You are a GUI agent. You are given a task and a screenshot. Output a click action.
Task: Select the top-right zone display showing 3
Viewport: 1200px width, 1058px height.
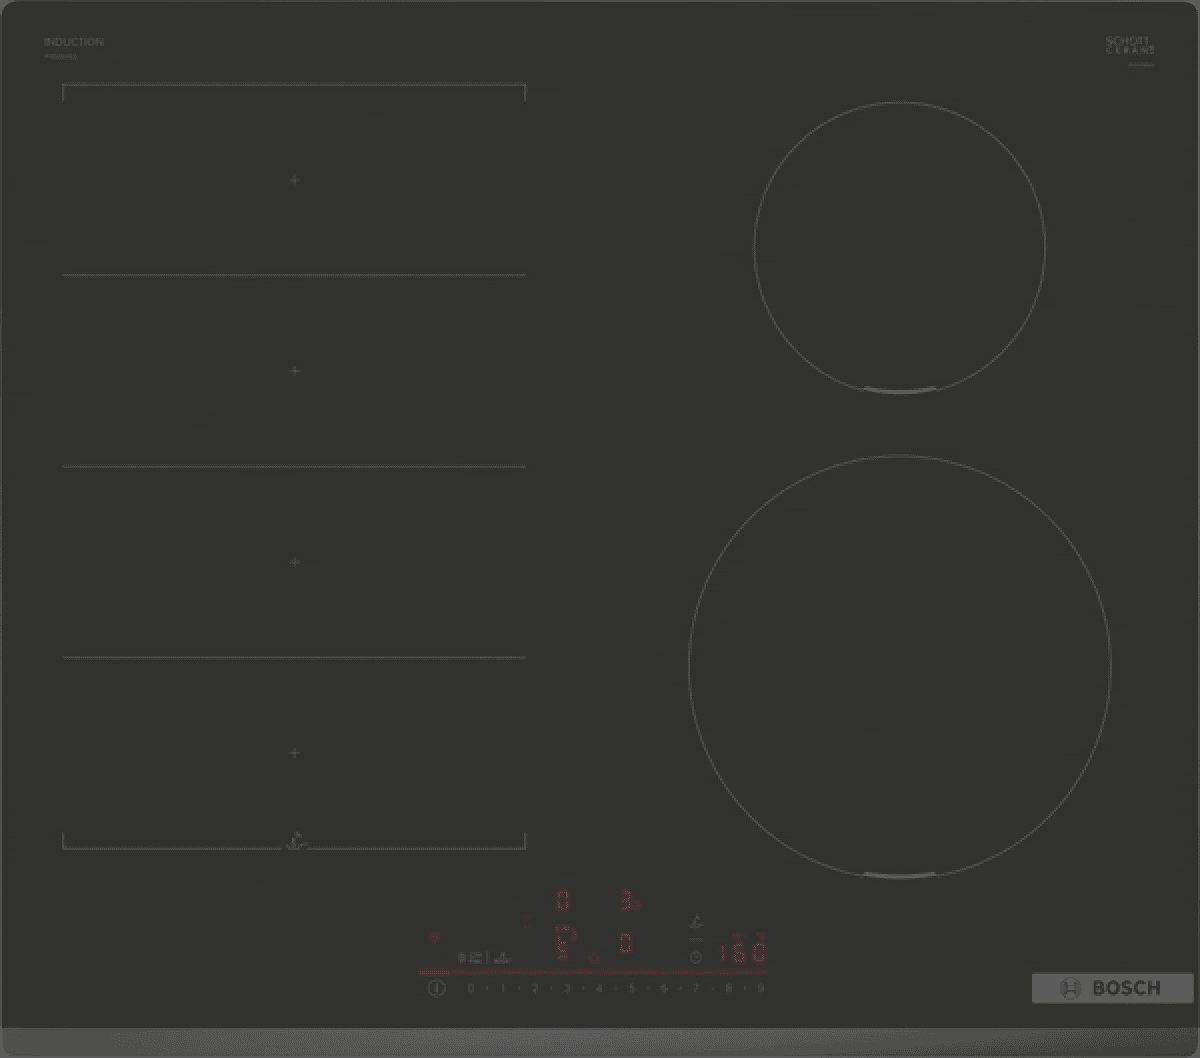click(628, 901)
